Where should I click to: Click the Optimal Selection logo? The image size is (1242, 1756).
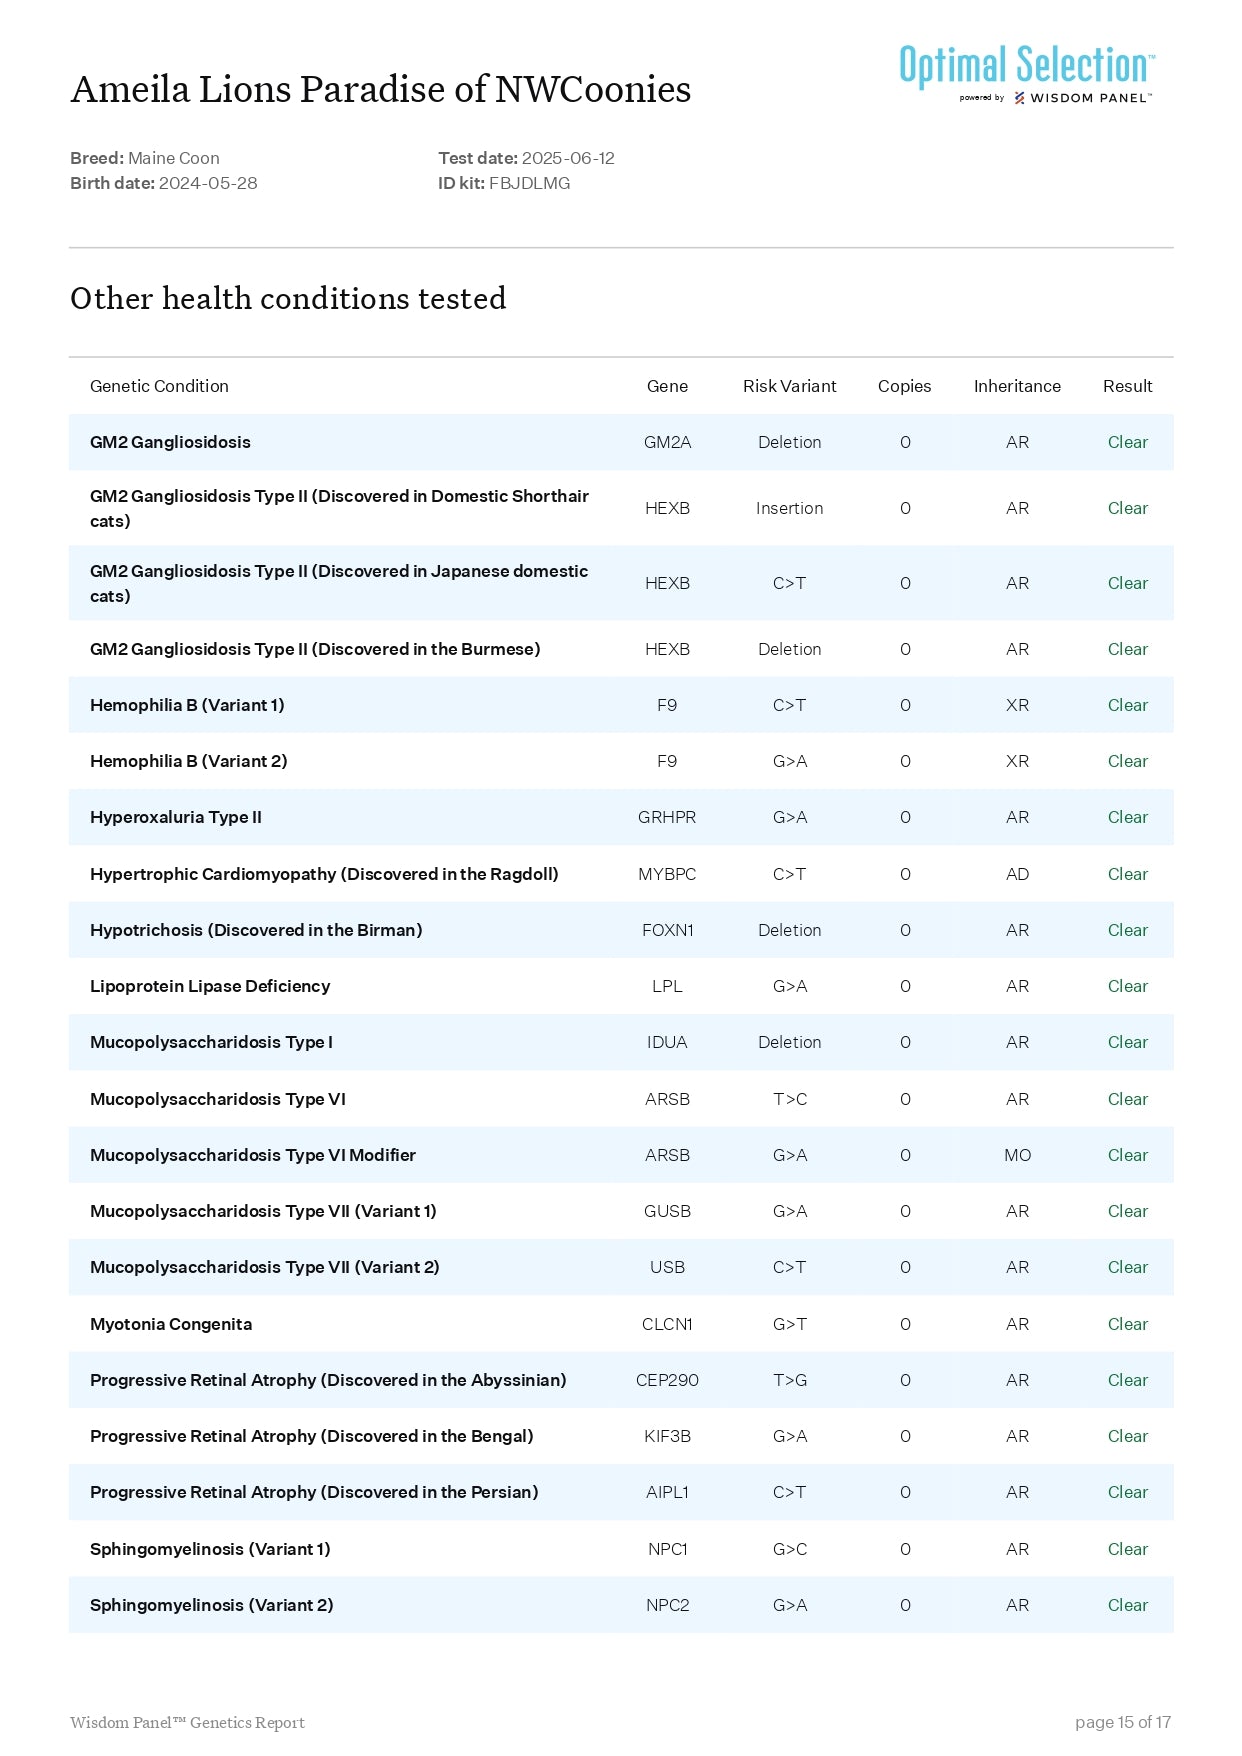point(1026,66)
